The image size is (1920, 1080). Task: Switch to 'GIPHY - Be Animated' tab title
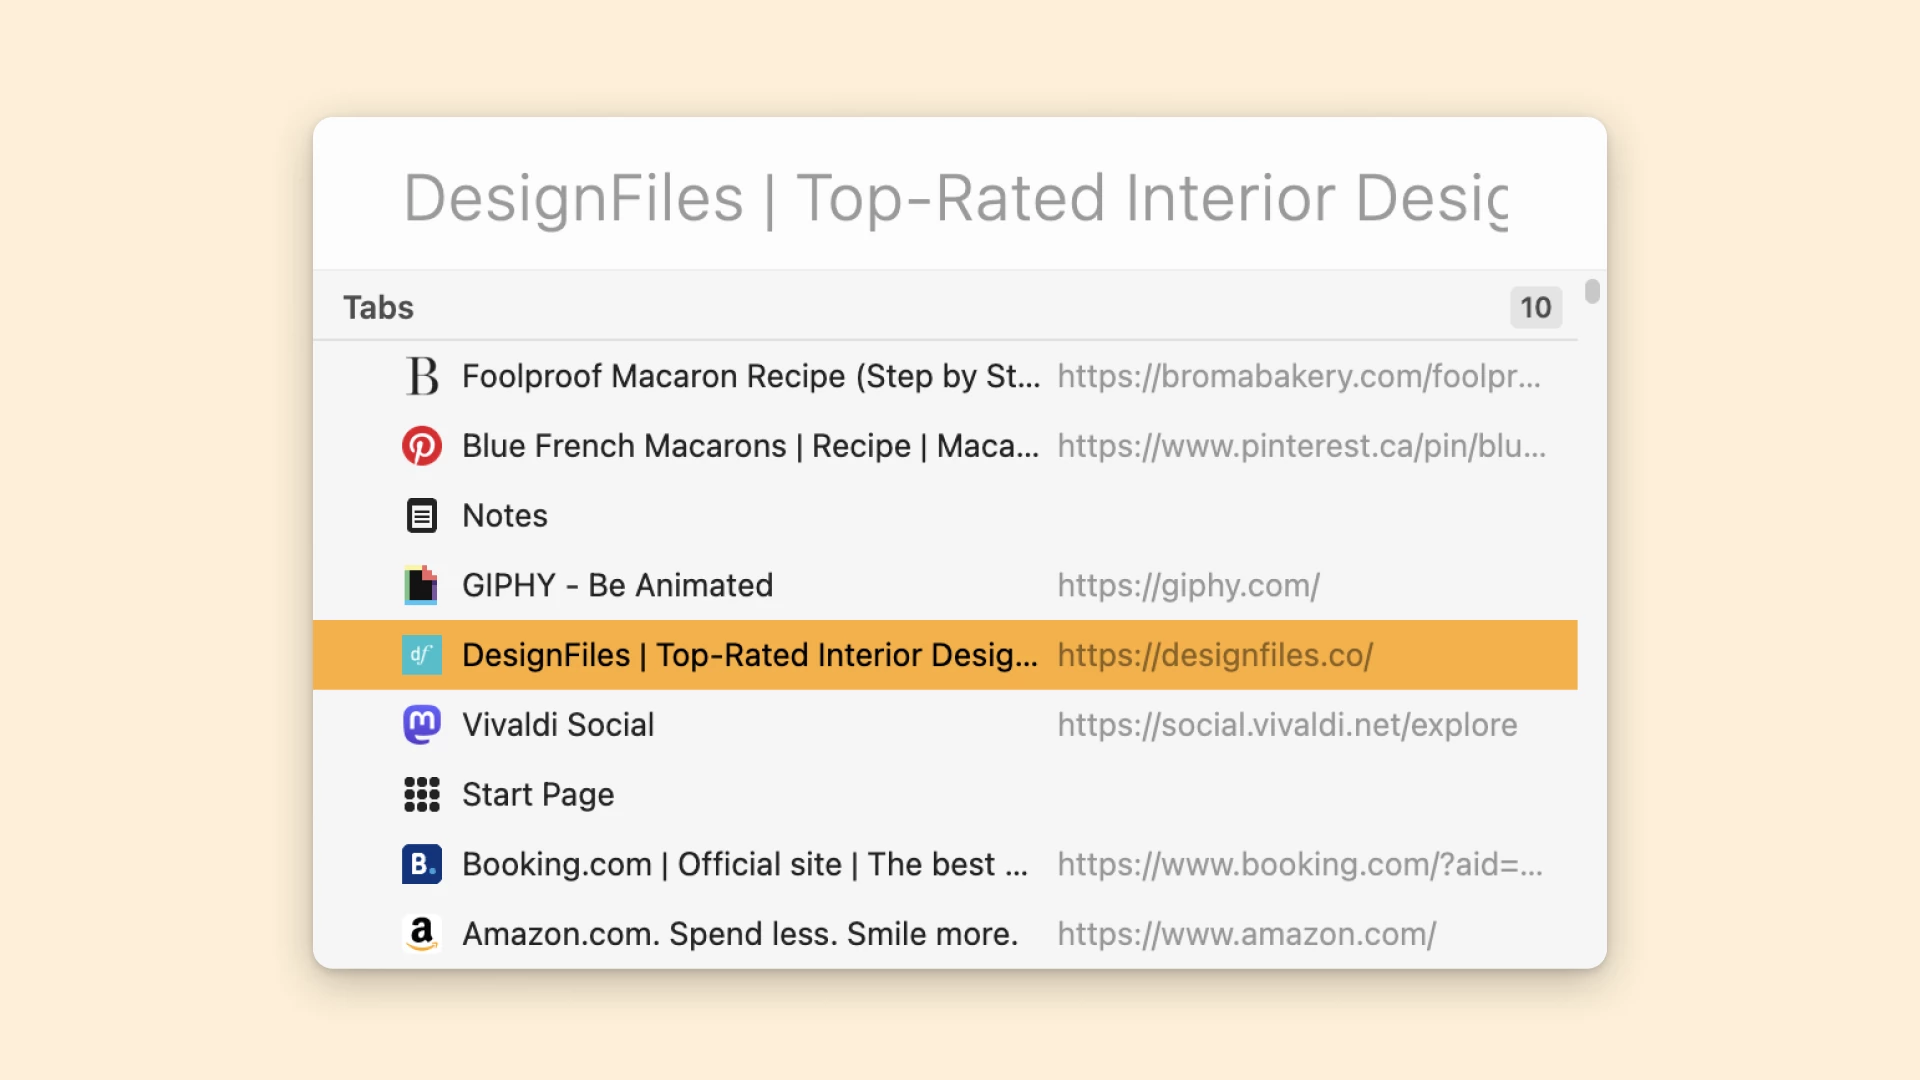(x=618, y=585)
